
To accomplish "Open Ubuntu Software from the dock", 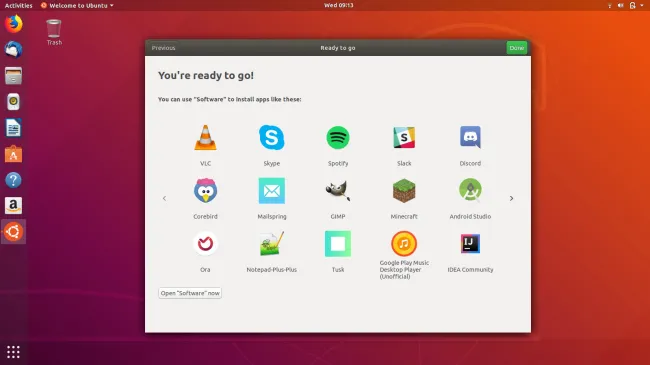I will point(13,154).
